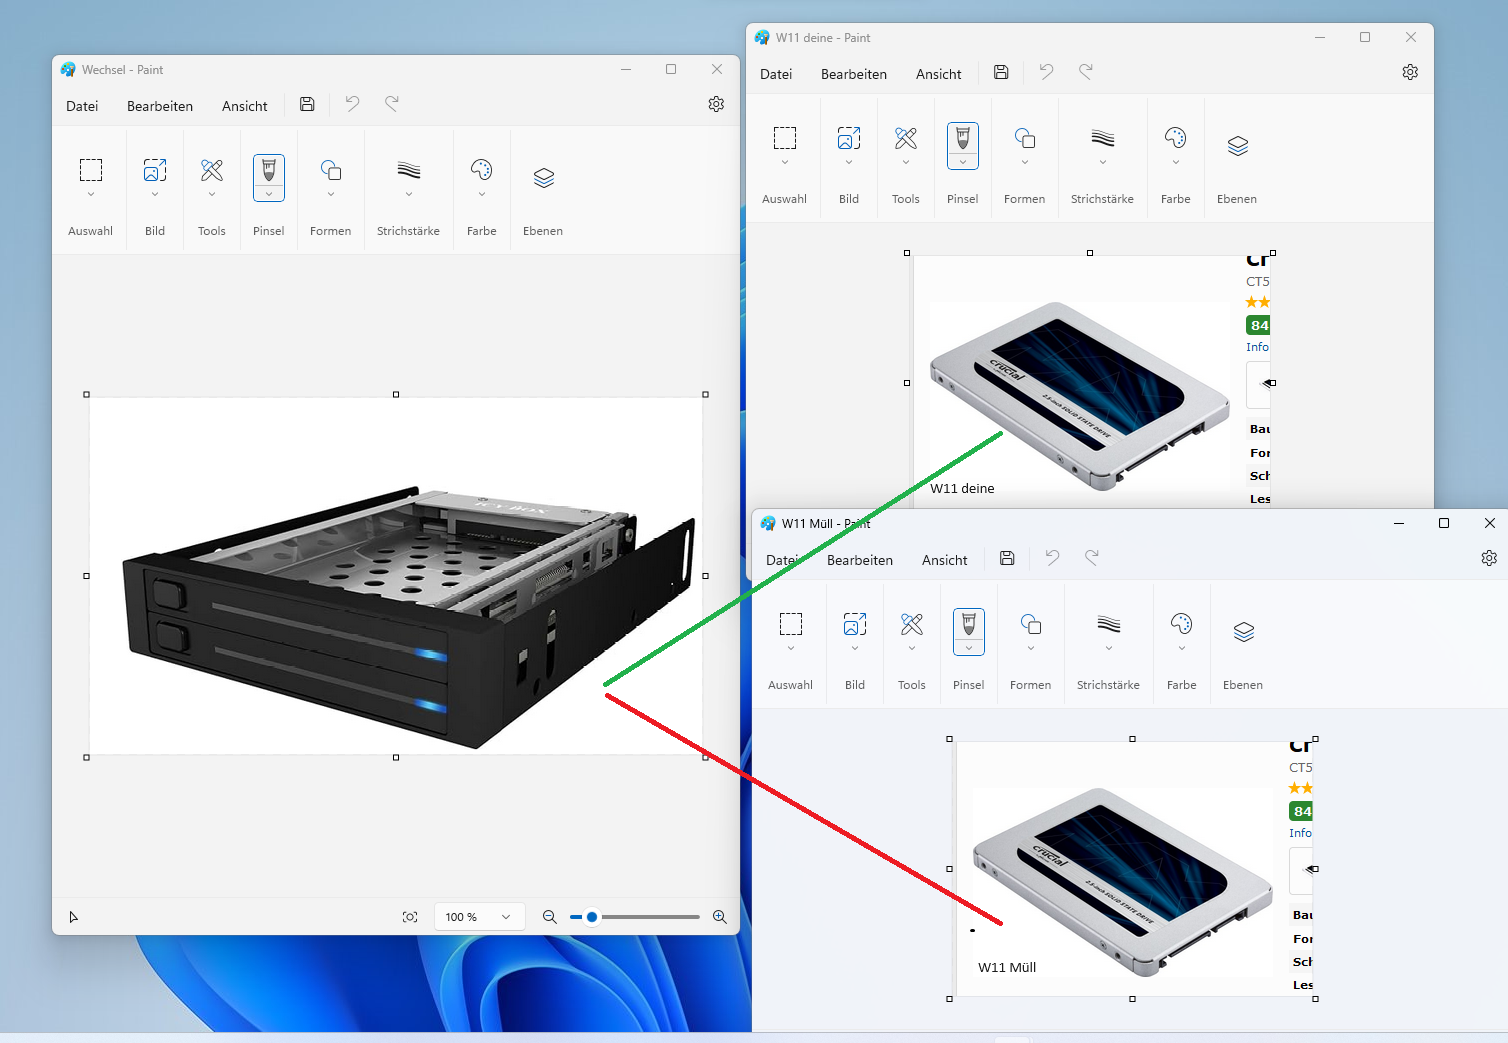Select the Auswahl tool in W11 Müll window
This screenshot has height=1043, width=1508.
[791, 624]
